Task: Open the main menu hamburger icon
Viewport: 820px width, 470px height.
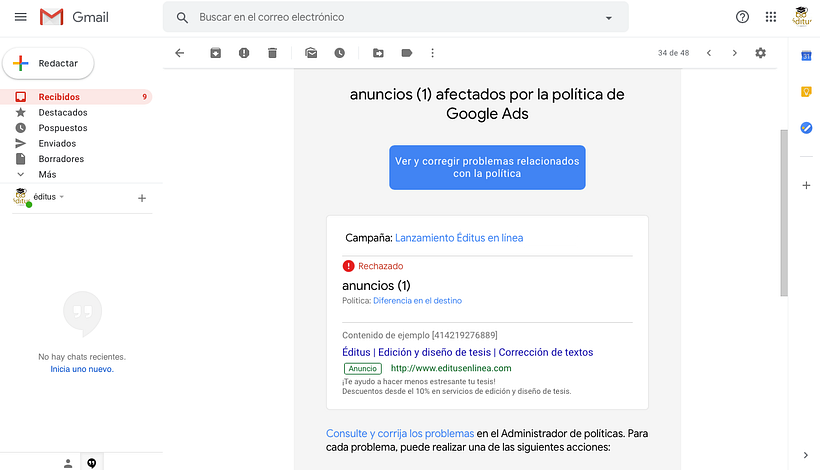Action: (x=20, y=17)
